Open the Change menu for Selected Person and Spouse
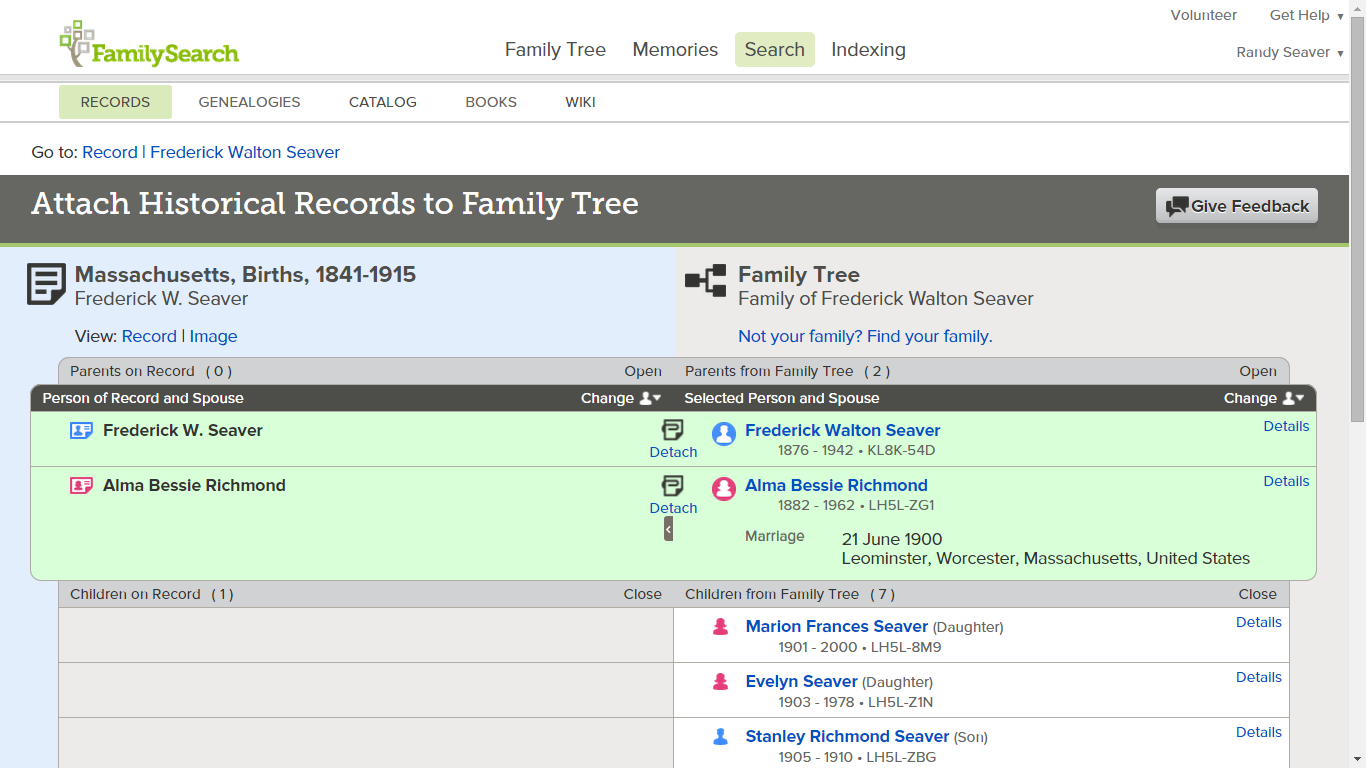Screen dimensions: 1366x768 (x=1264, y=398)
